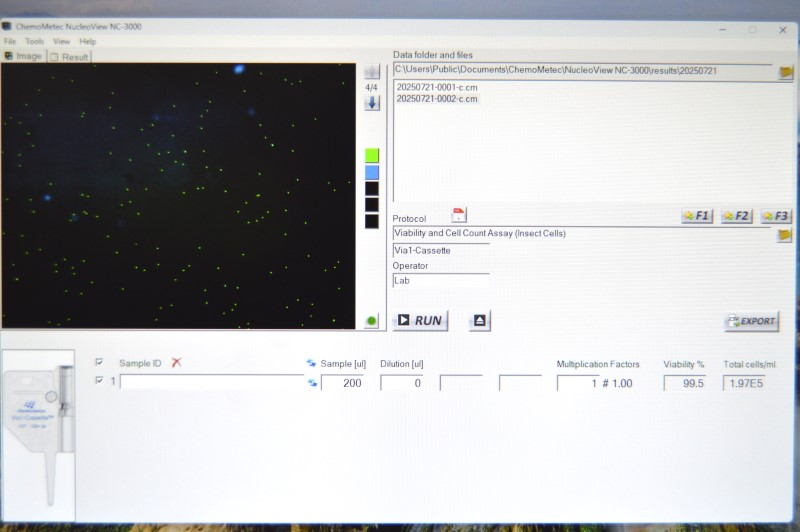Click the Via1-Cassette illustration thumbnail
This screenshot has width=800, height=532.
pos(39,435)
